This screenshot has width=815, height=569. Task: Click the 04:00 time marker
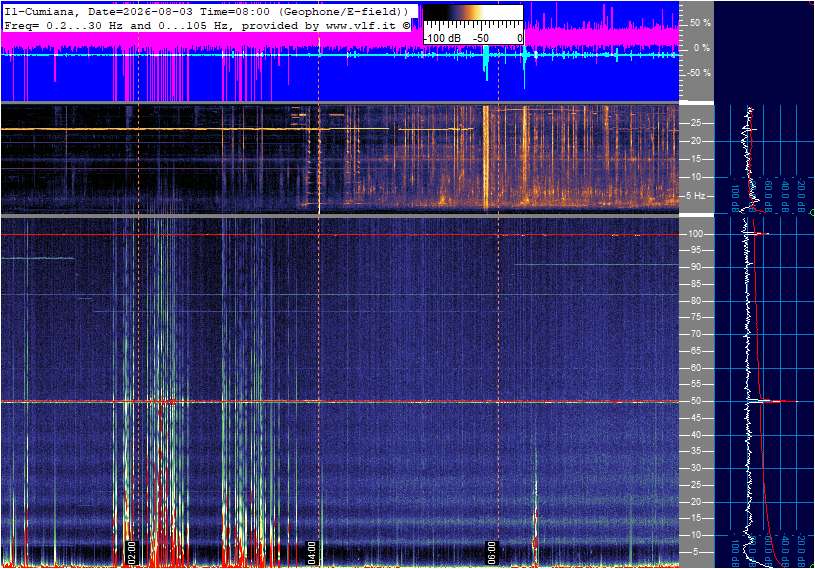pos(311,552)
